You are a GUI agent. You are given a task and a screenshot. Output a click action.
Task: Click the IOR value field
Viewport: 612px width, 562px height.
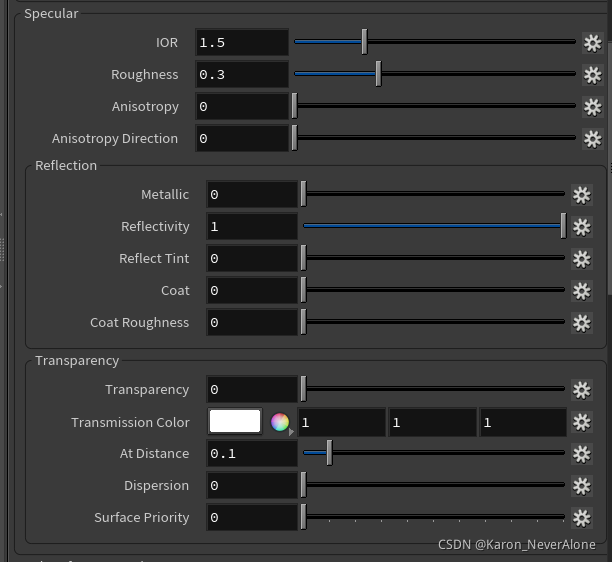pos(242,43)
